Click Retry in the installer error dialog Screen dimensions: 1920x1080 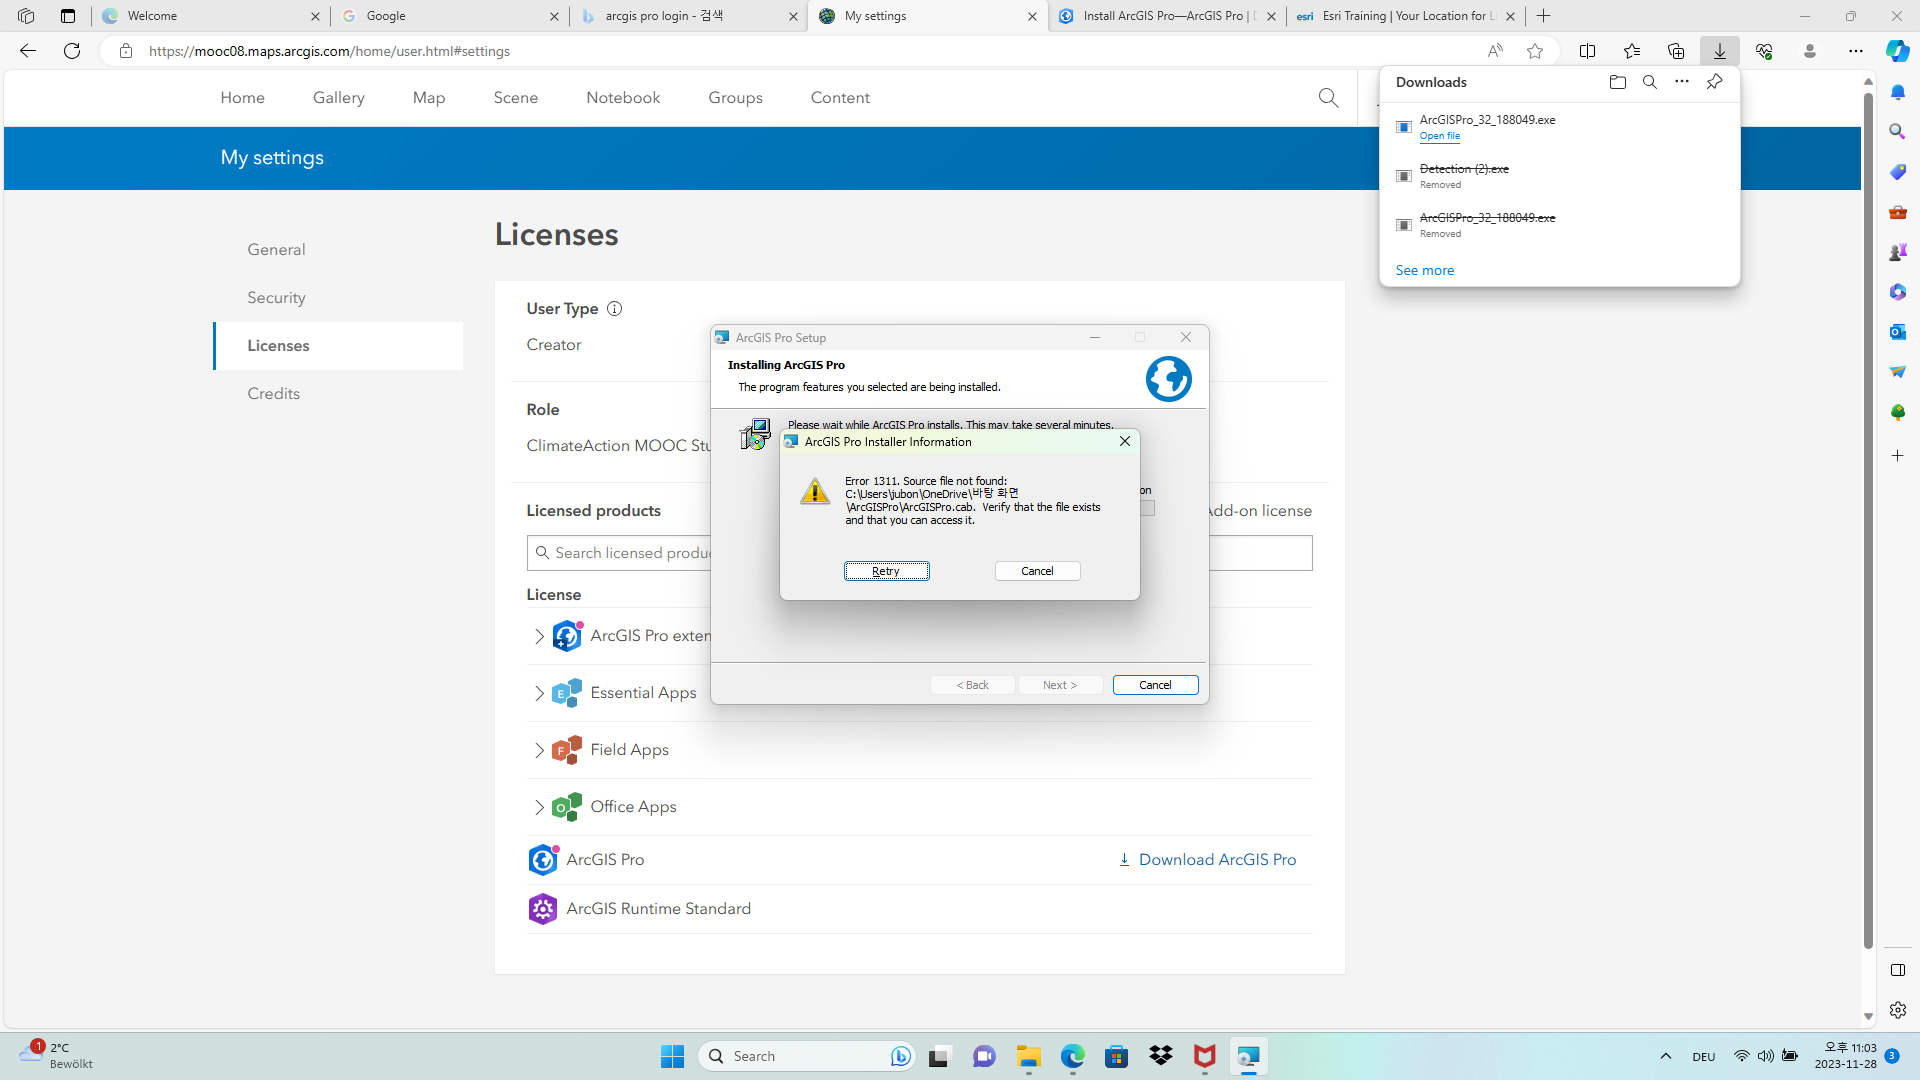point(886,570)
